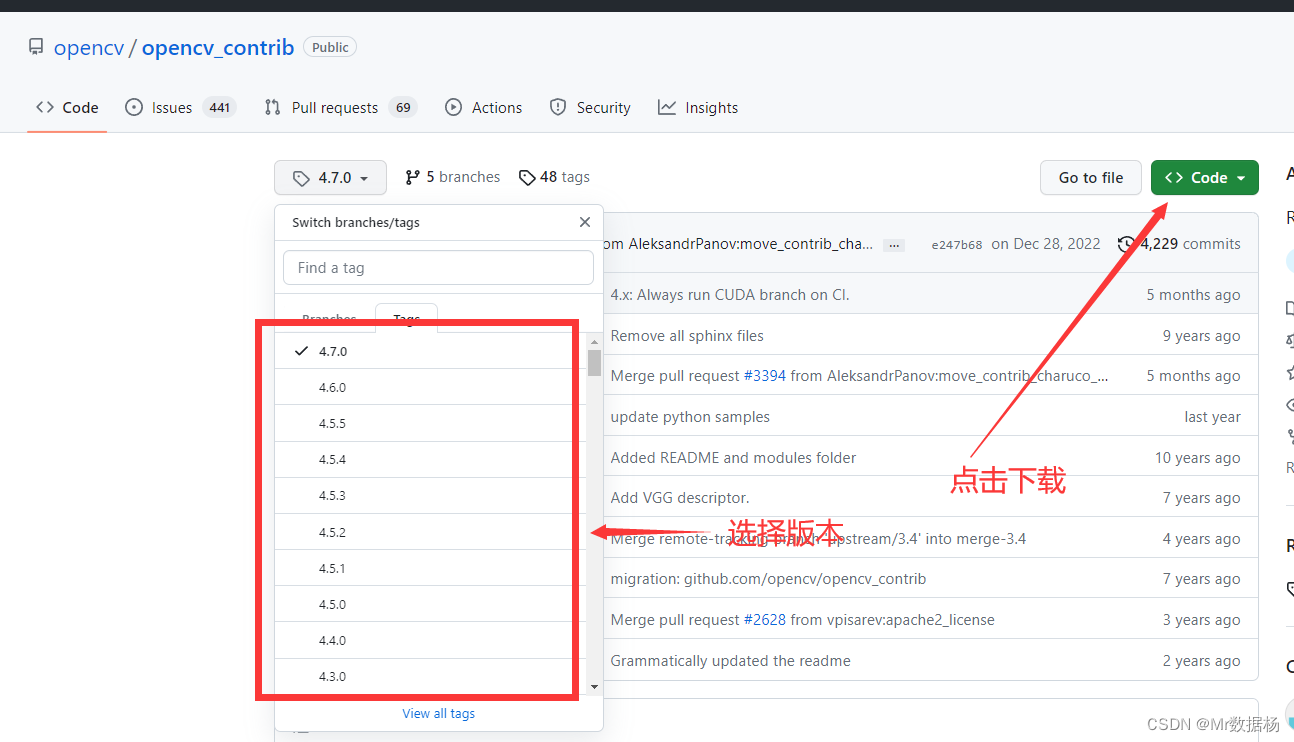Select version 4.6.0 from the tags list
This screenshot has height=742, width=1294.
pyautogui.click(x=330, y=387)
